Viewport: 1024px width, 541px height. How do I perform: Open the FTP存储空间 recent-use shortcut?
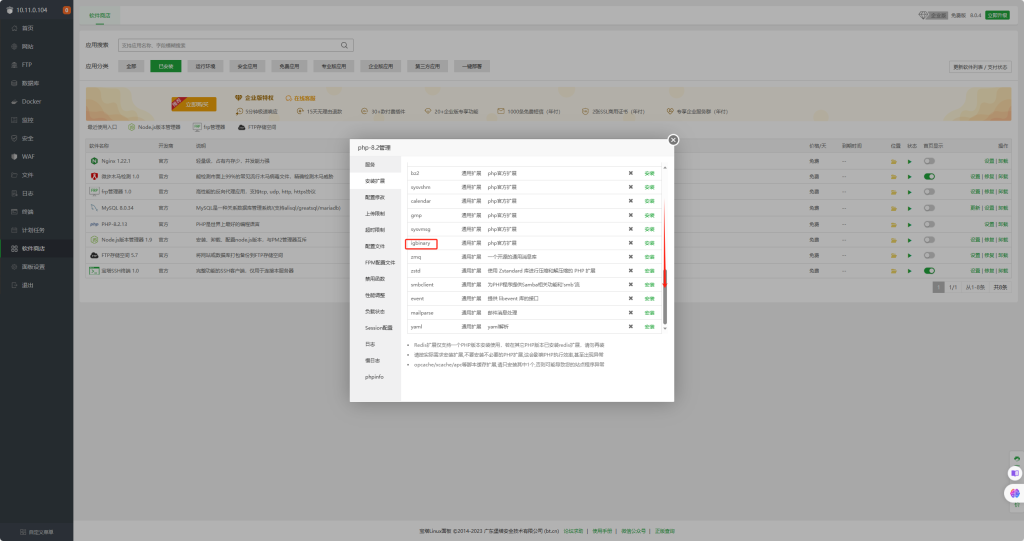[257, 127]
